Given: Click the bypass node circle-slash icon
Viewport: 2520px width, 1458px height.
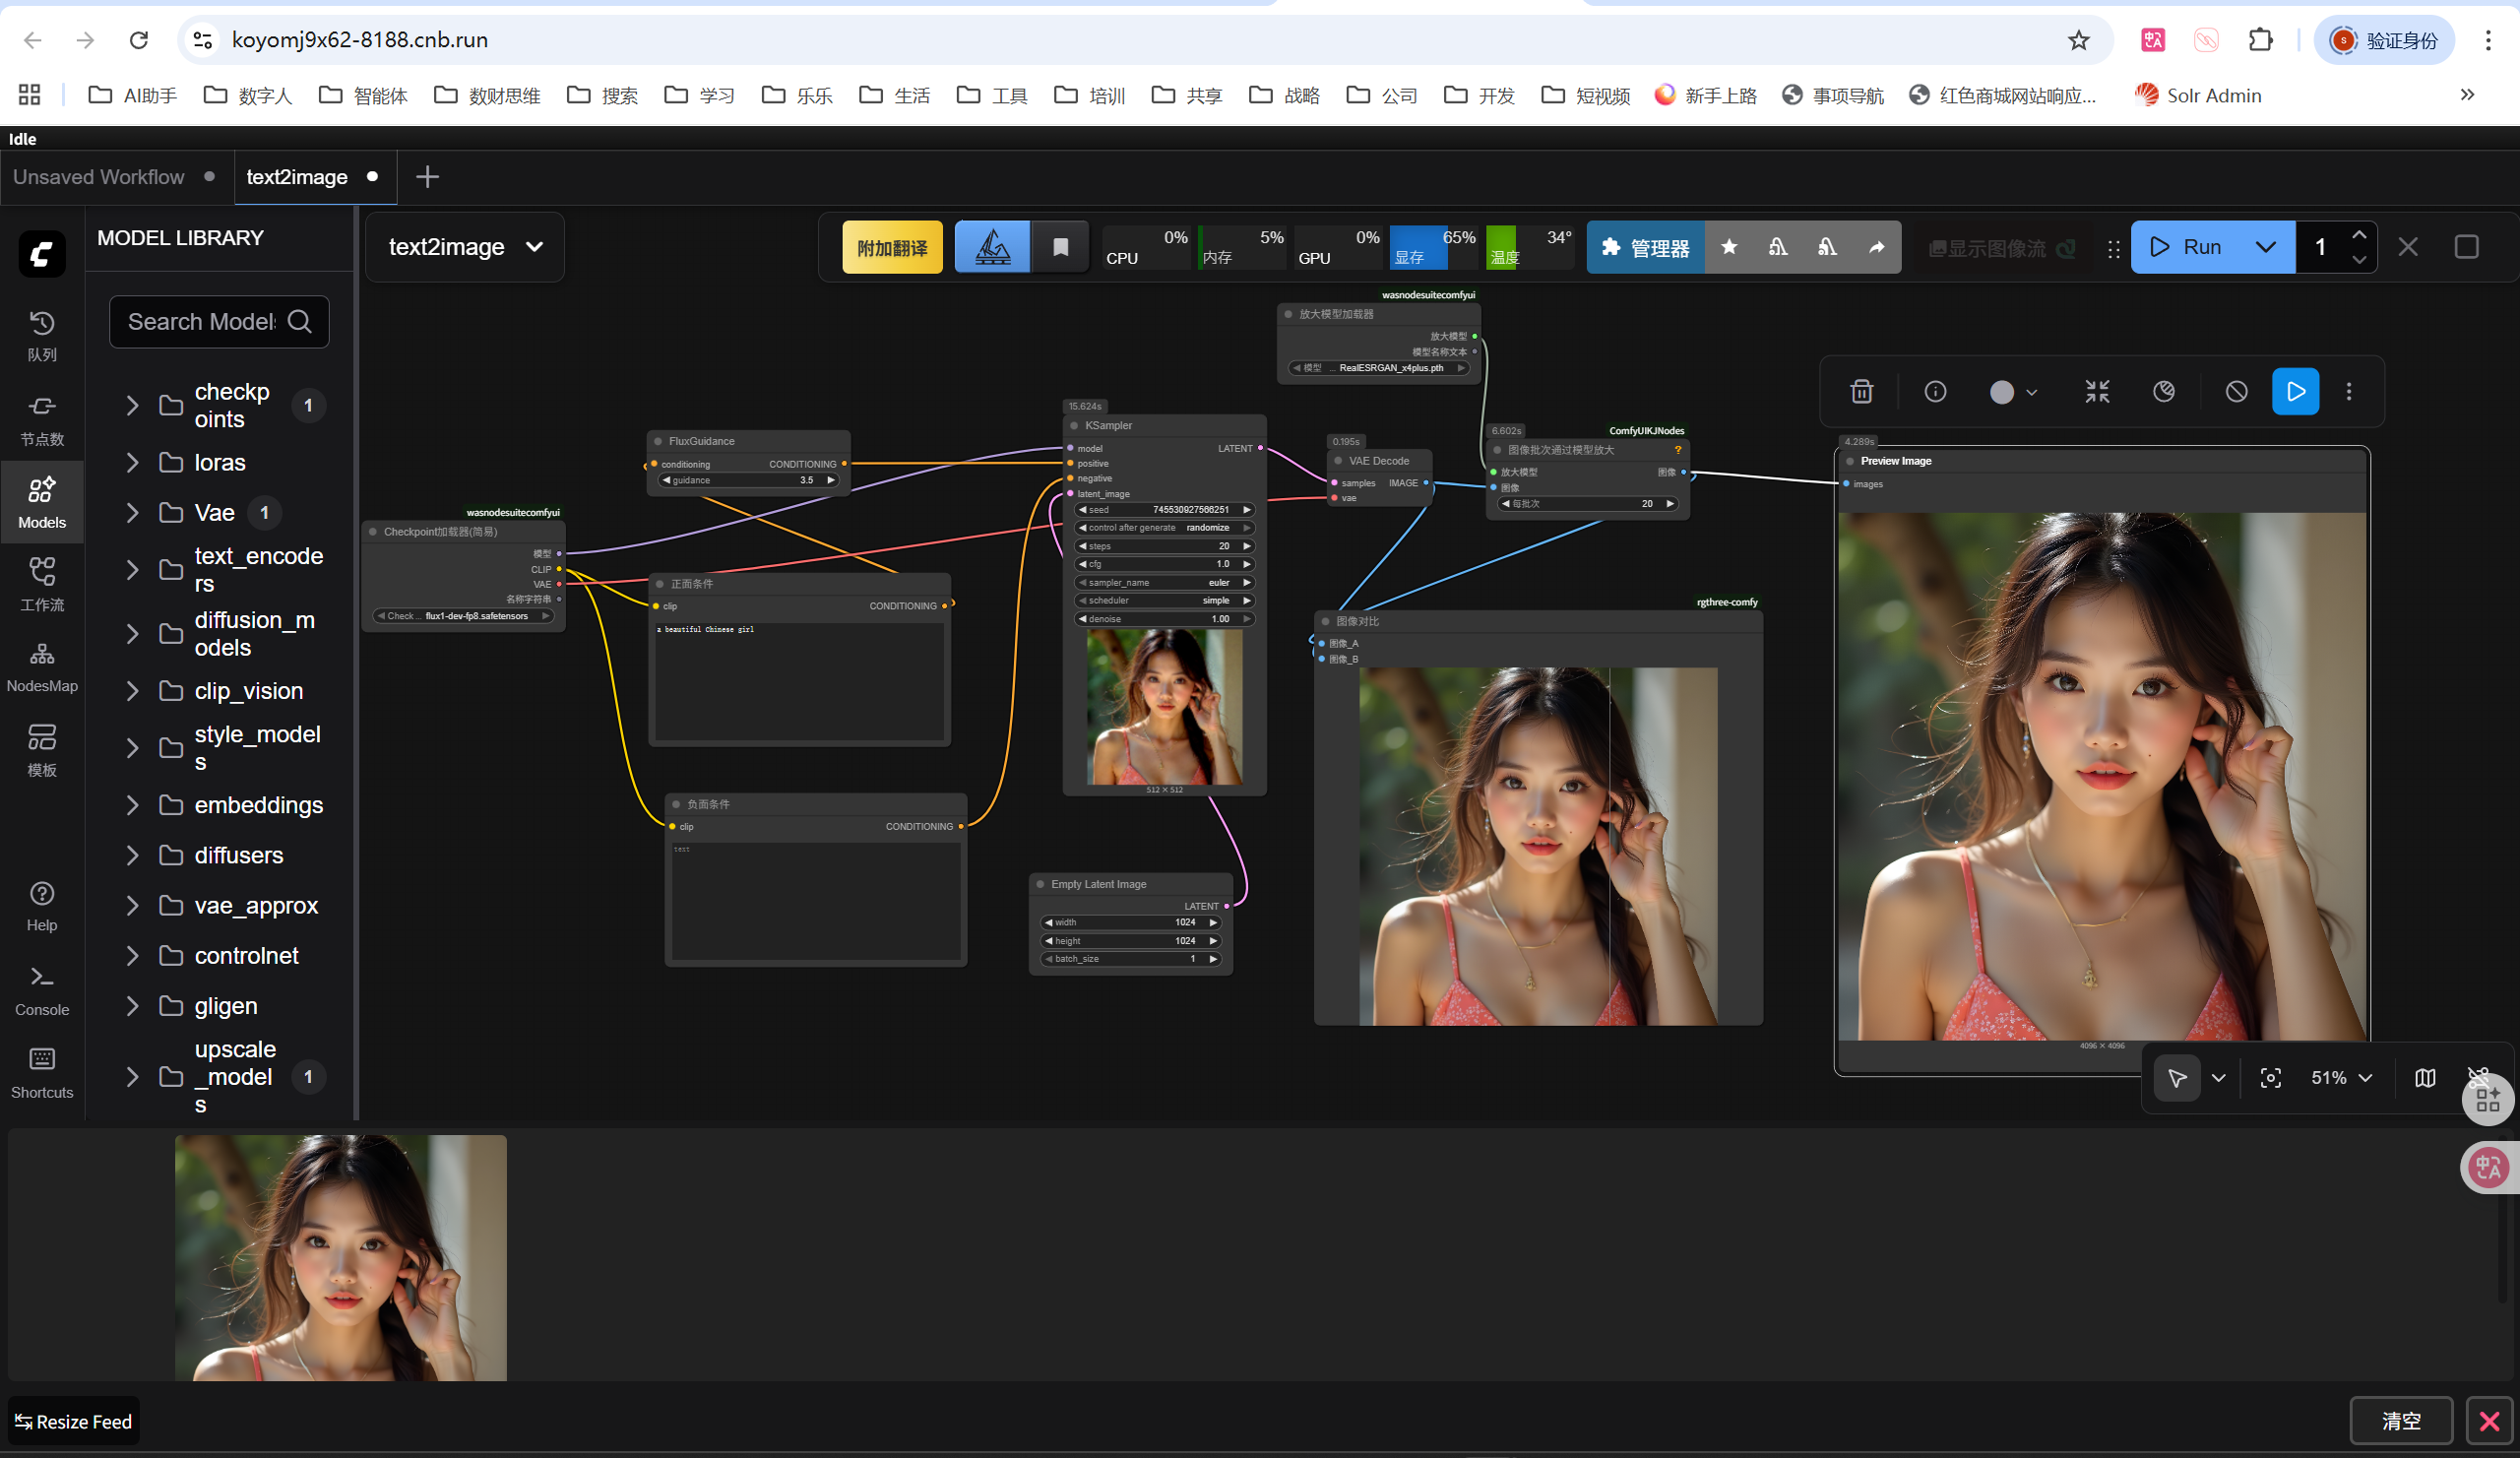Looking at the screenshot, I should click(2236, 391).
